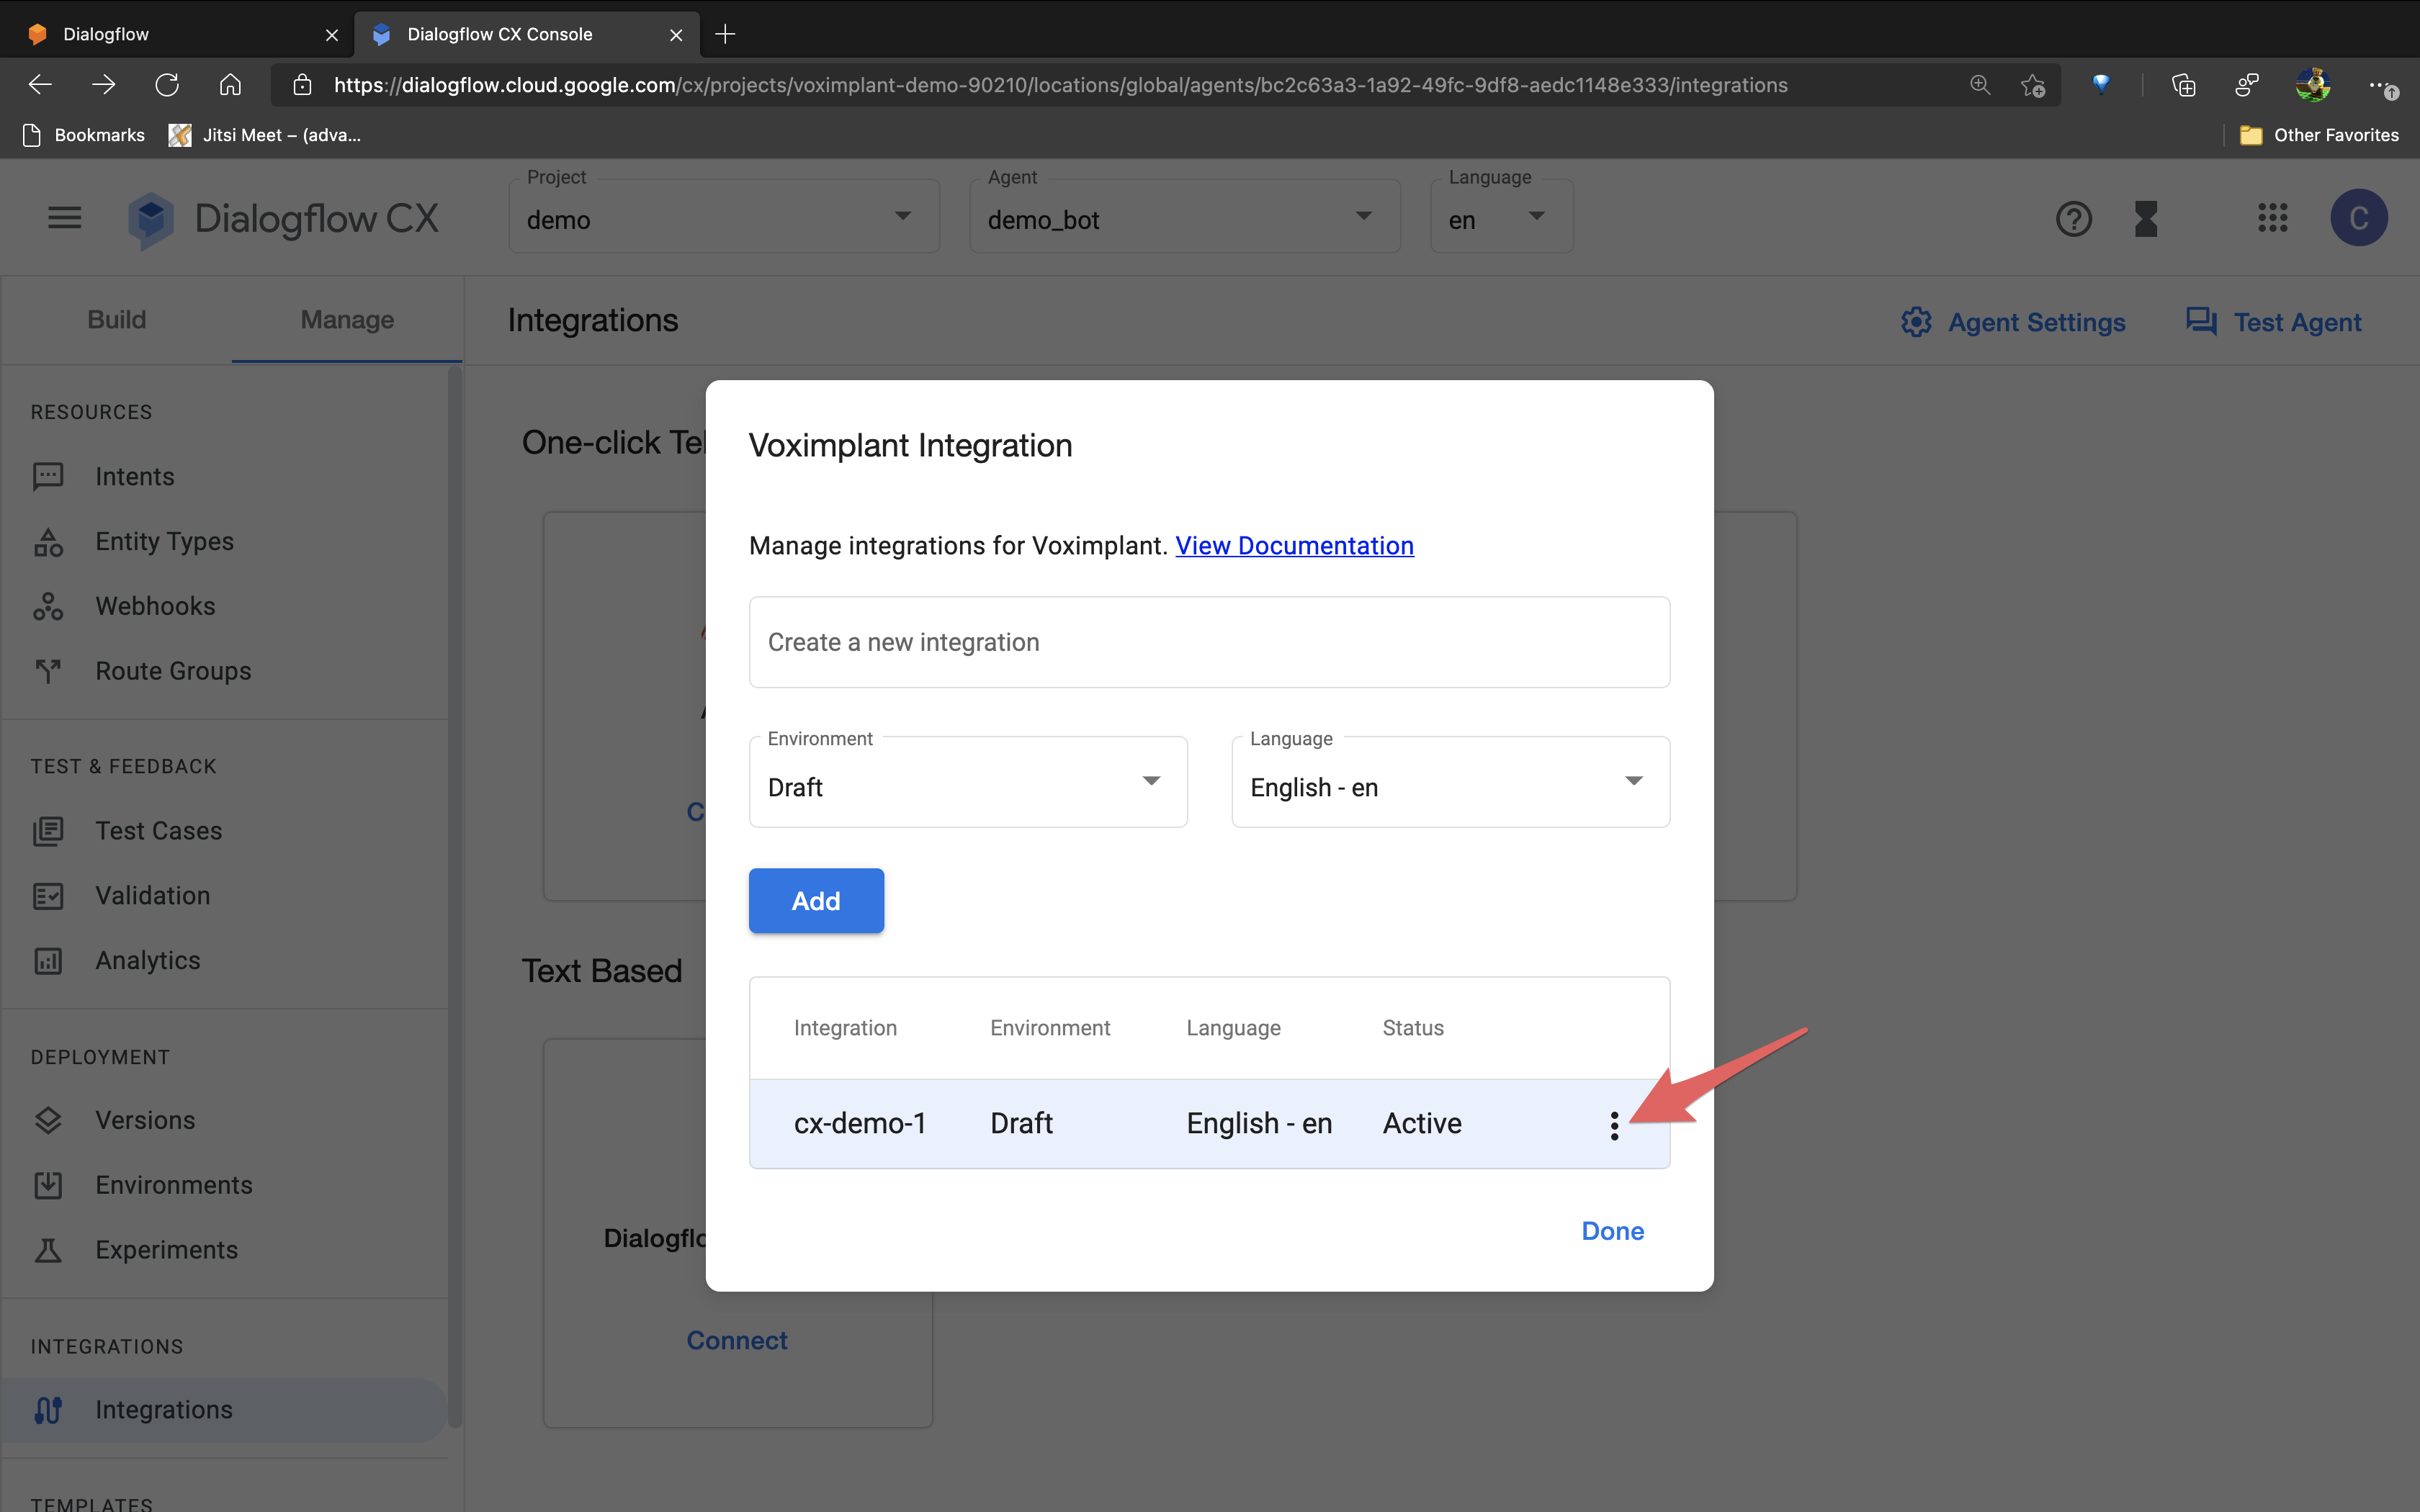Open the Webhooks page
2420x1512 pixels.
[x=155, y=606]
